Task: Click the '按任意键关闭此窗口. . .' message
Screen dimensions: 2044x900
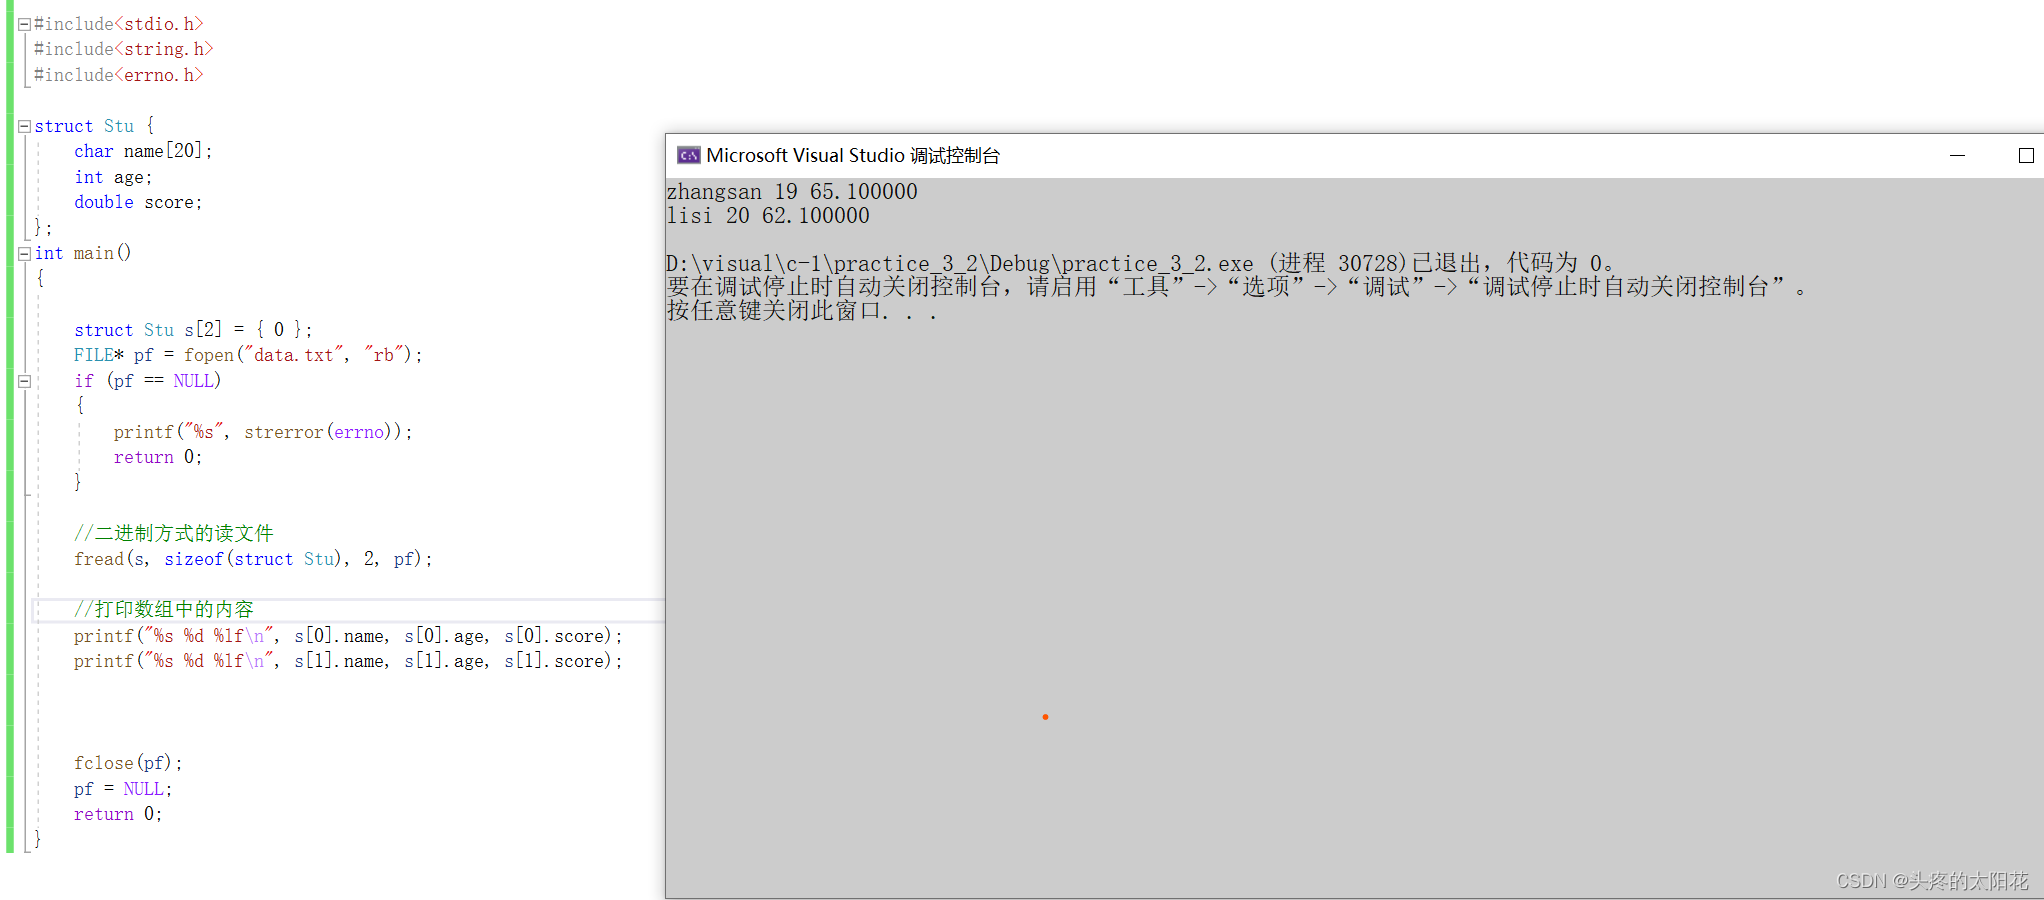Action: pyautogui.click(x=802, y=311)
